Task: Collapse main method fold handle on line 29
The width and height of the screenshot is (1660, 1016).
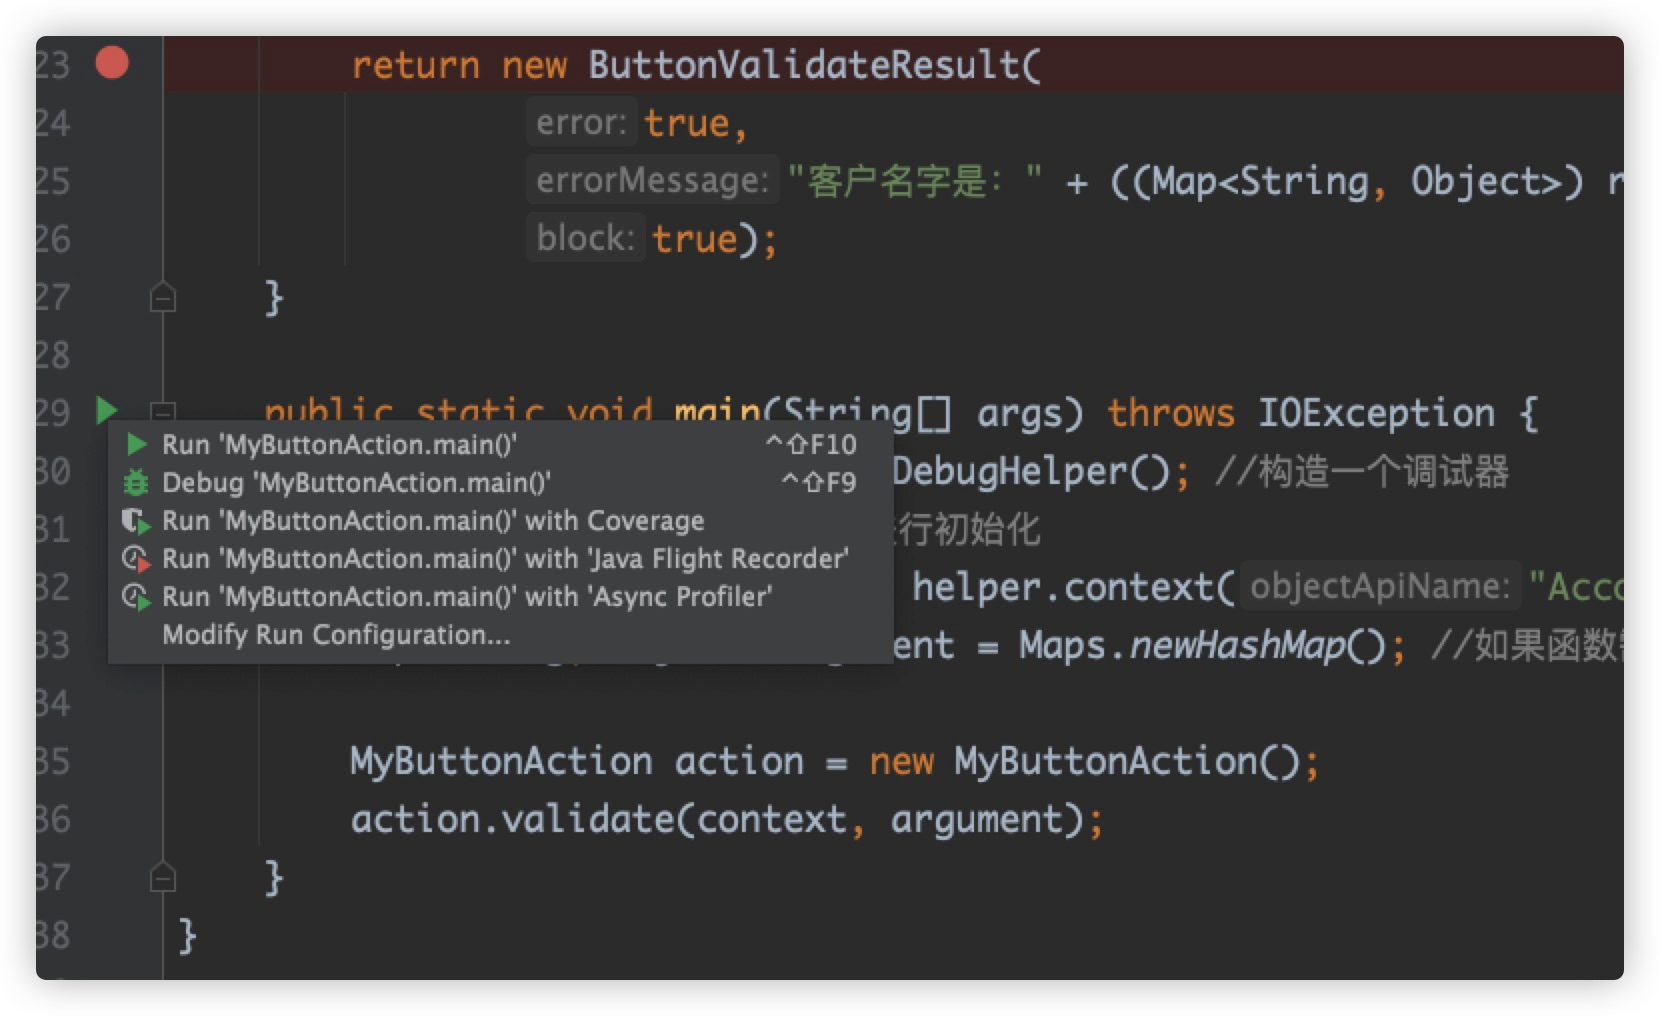Action: click(162, 410)
